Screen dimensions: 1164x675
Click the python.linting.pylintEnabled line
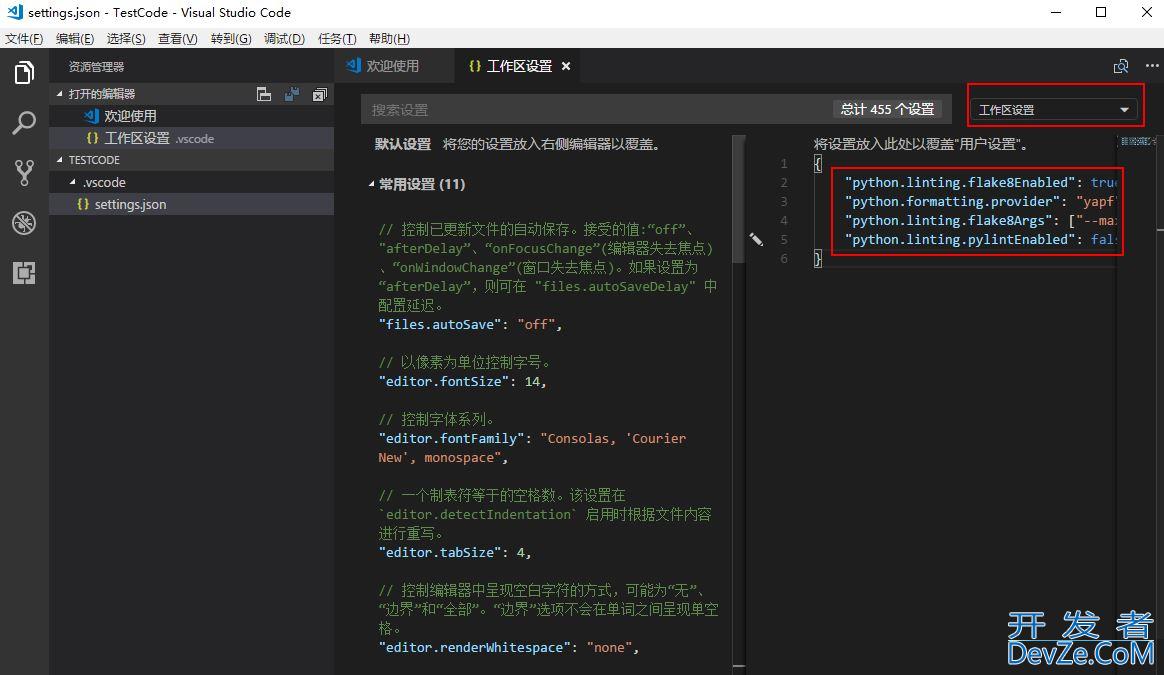pyautogui.click(x=980, y=240)
